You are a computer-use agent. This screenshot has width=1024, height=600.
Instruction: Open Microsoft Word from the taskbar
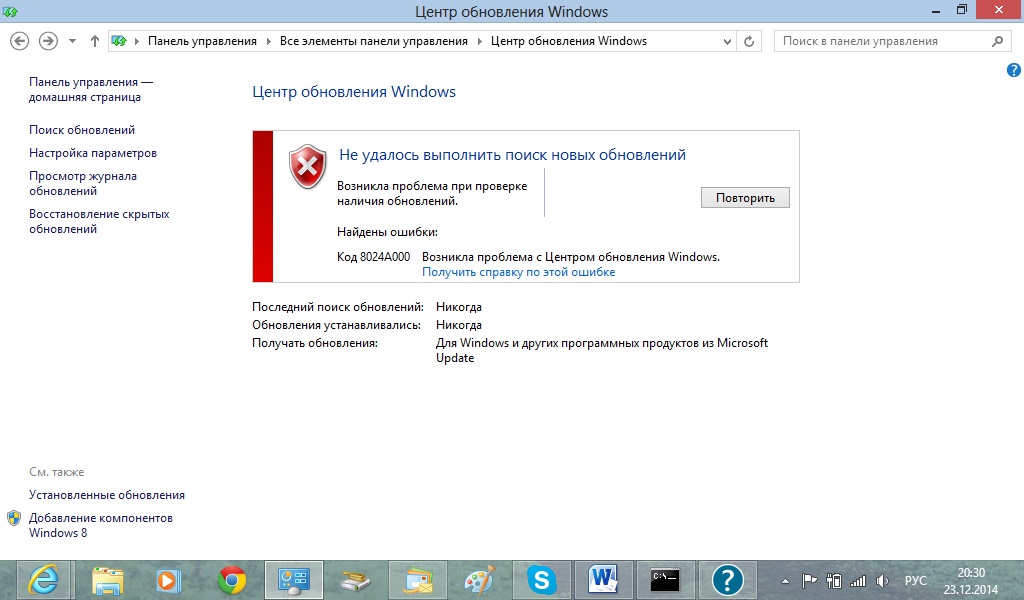(603, 580)
